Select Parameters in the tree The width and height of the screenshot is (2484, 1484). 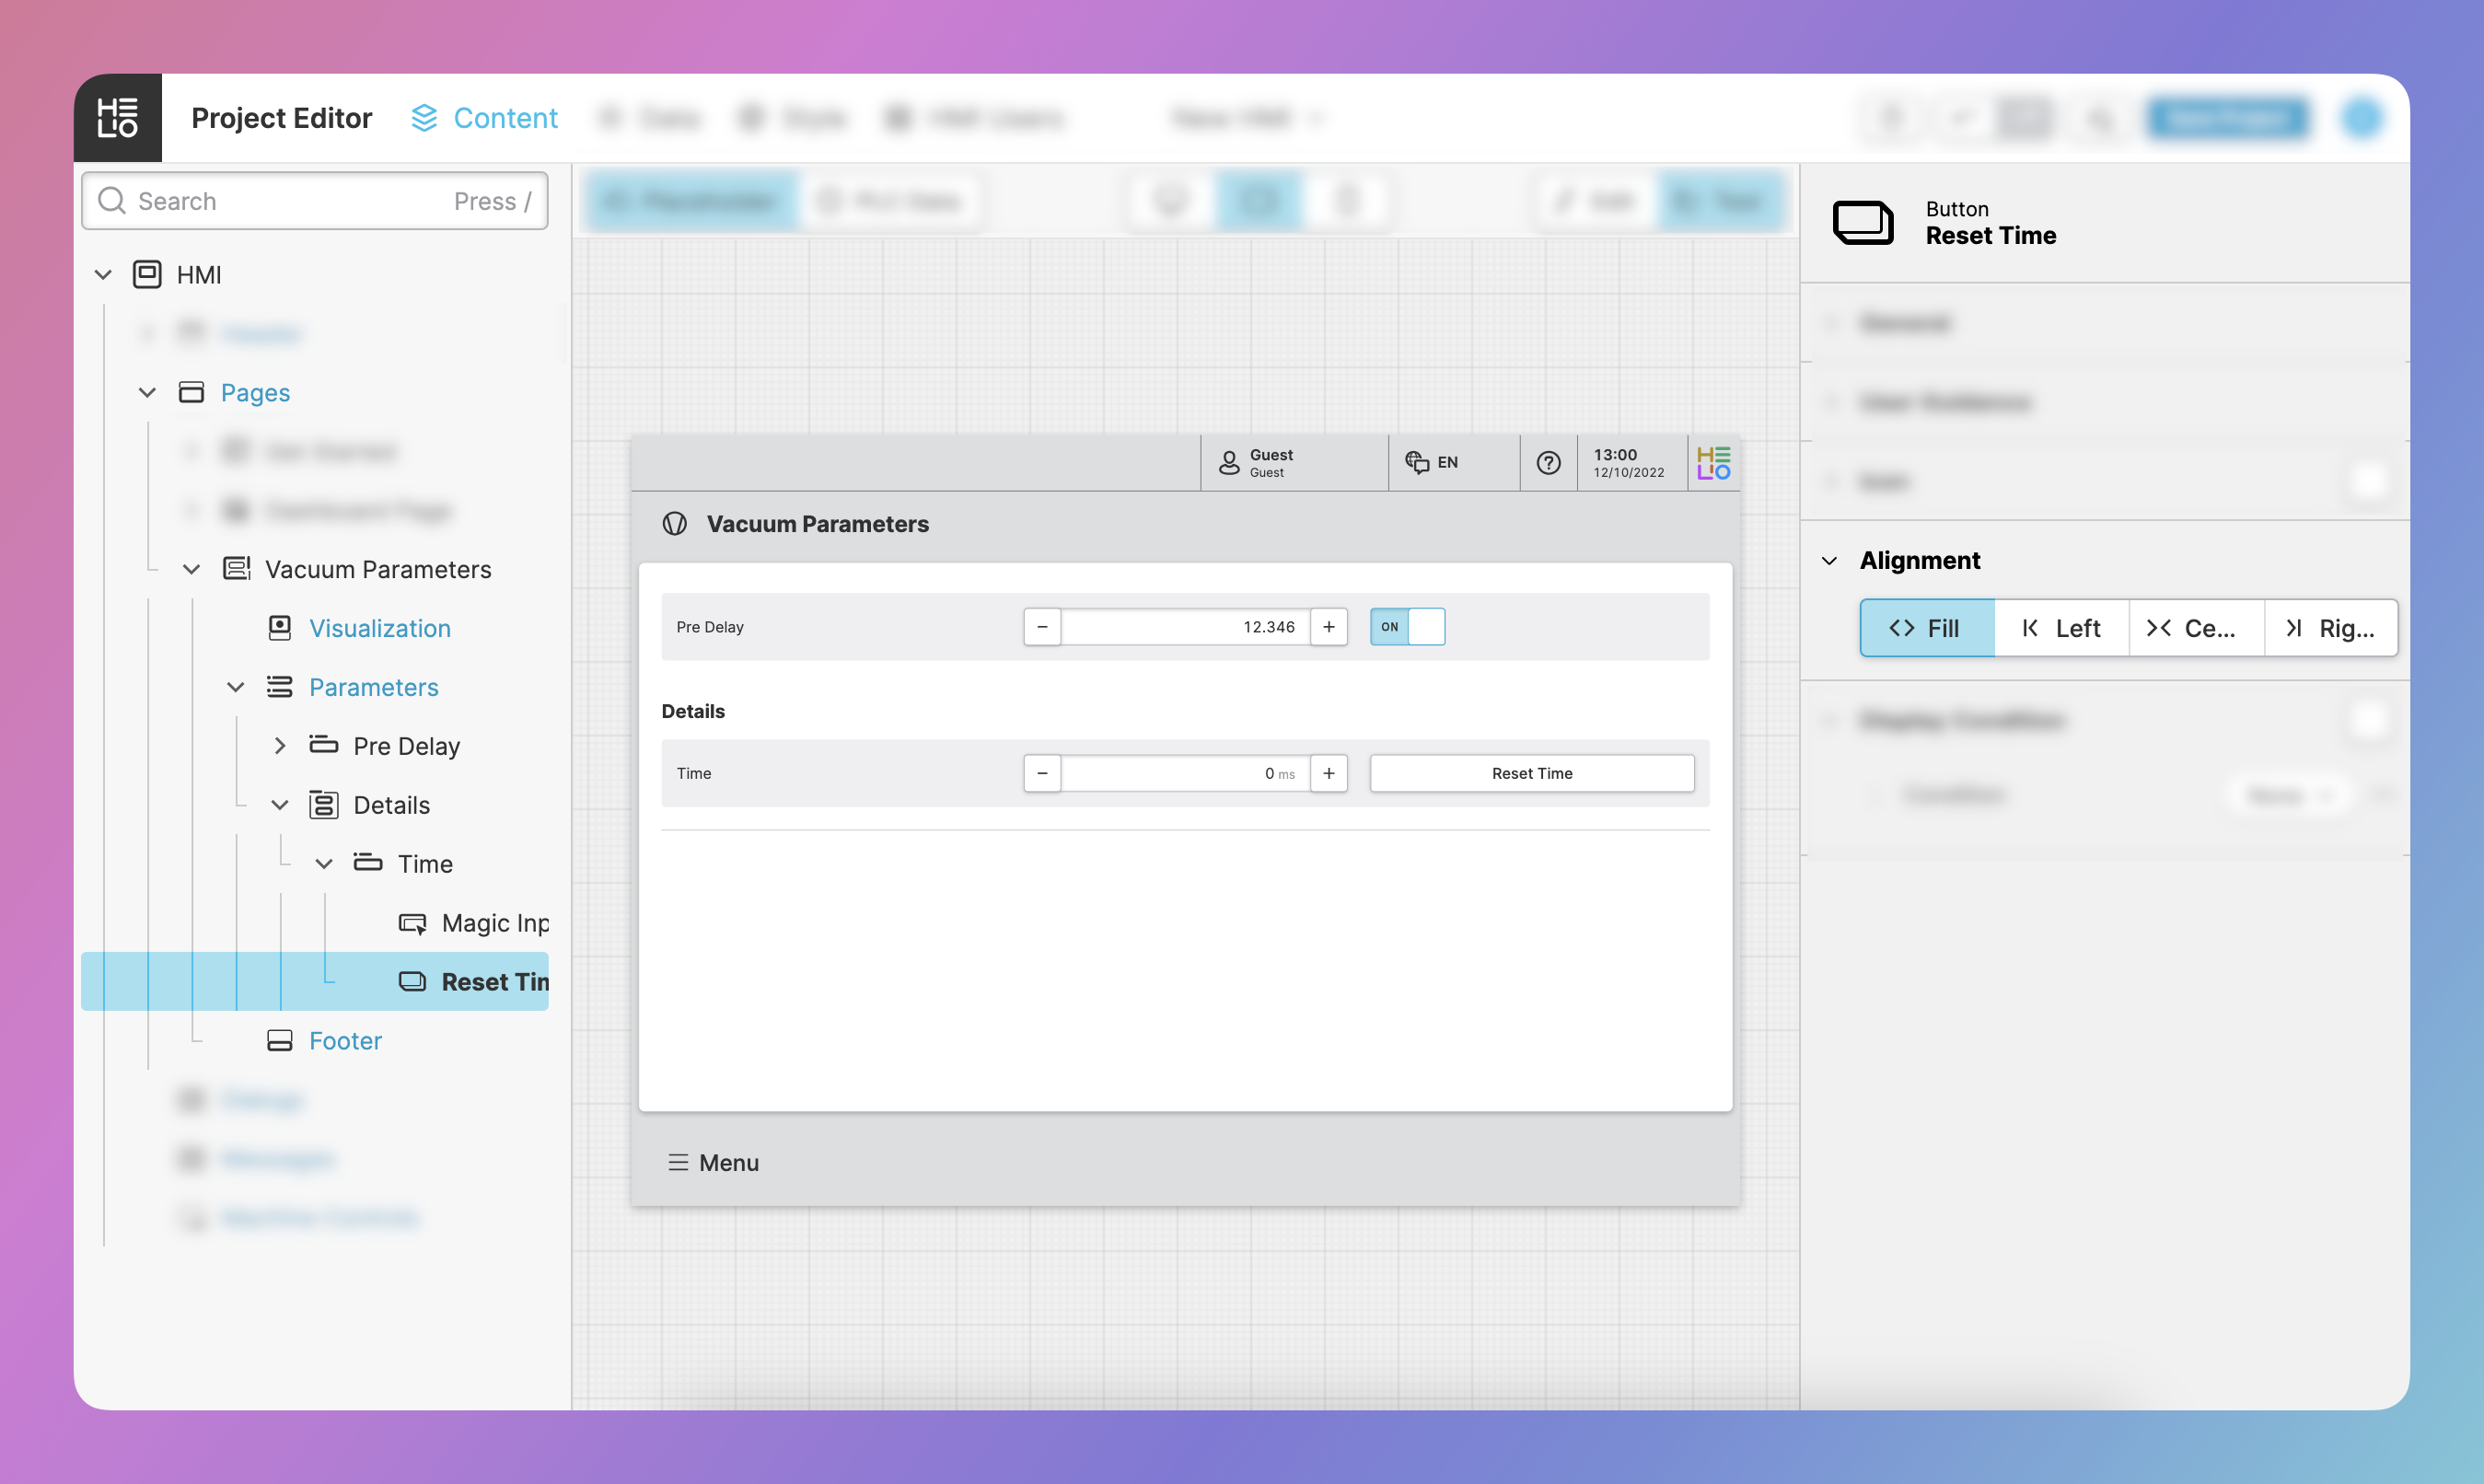click(373, 687)
